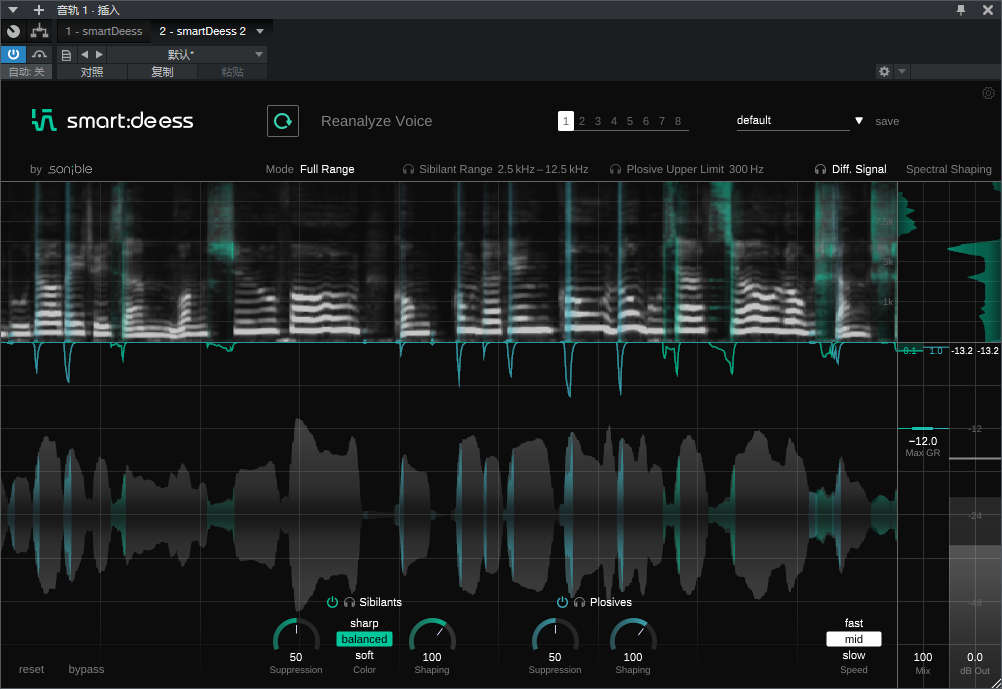Click the dB Out value 0.0
The width and height of the screenshot is (1002, 689).
tap(975, 657)
